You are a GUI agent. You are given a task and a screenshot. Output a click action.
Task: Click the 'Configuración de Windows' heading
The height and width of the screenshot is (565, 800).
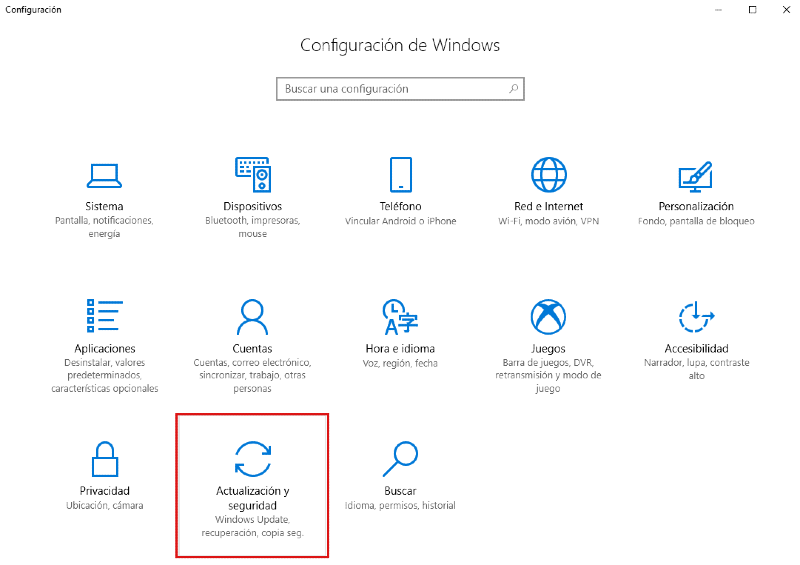tap(400, 45)
